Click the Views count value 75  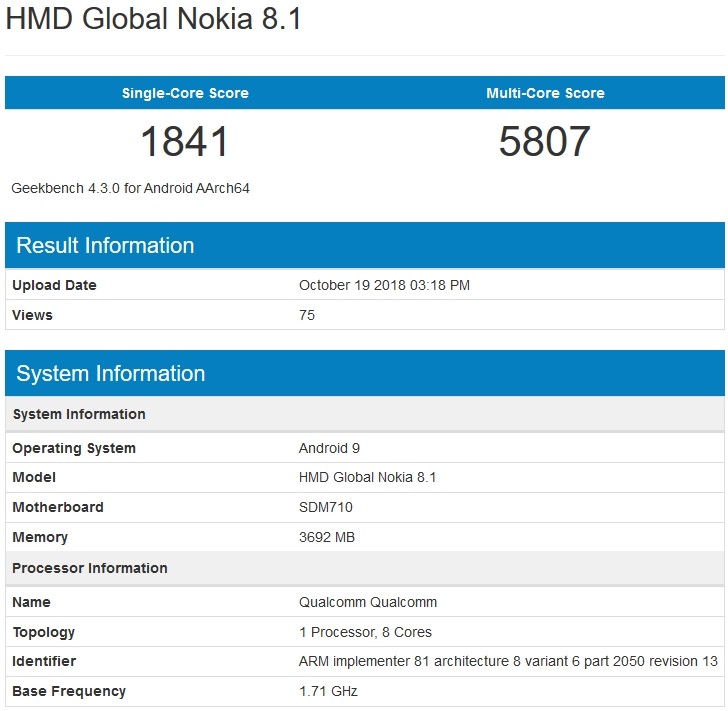pos(307,315)
